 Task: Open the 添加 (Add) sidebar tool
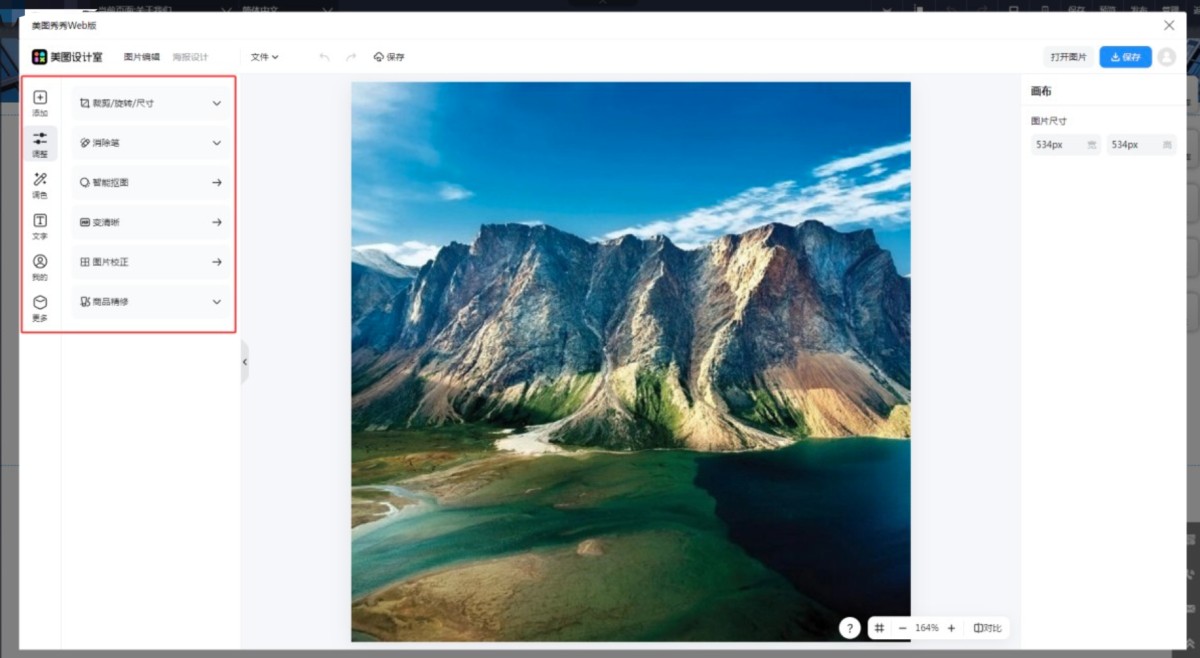pos(40,103)
